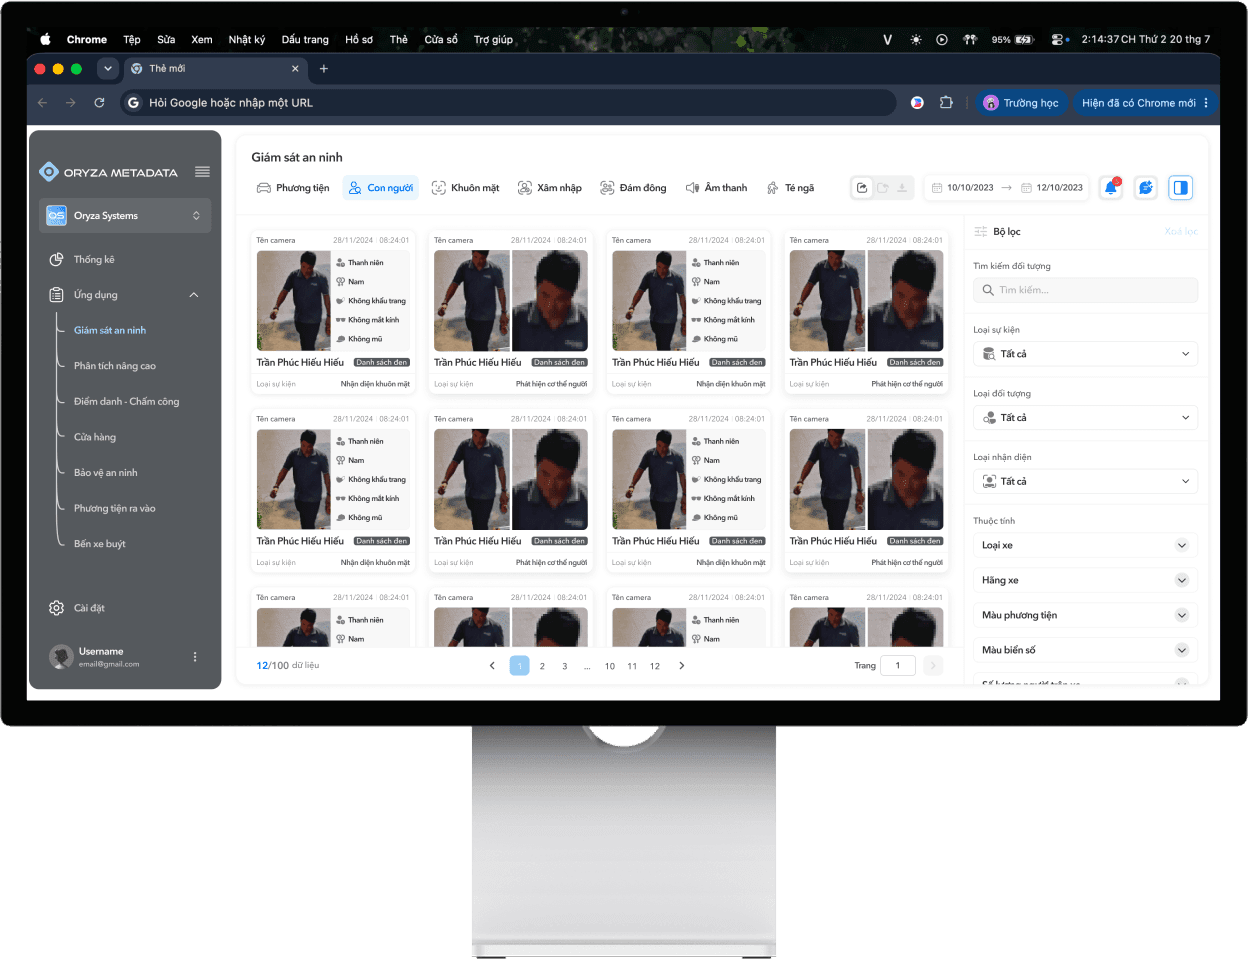Focus the Chrome URL address bar
This screenshot has width=1248, height=960.
(x=510, y=102)
